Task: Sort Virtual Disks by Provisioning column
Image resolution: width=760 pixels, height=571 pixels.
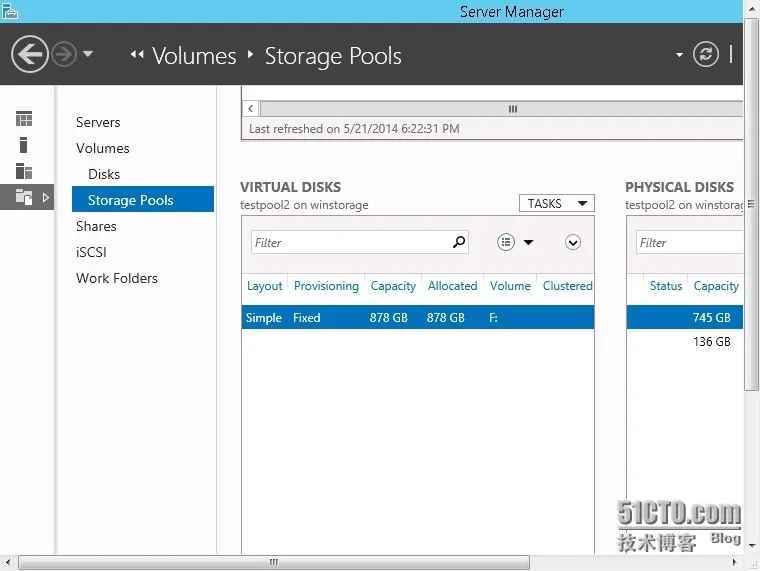Action: pos(326,286)
